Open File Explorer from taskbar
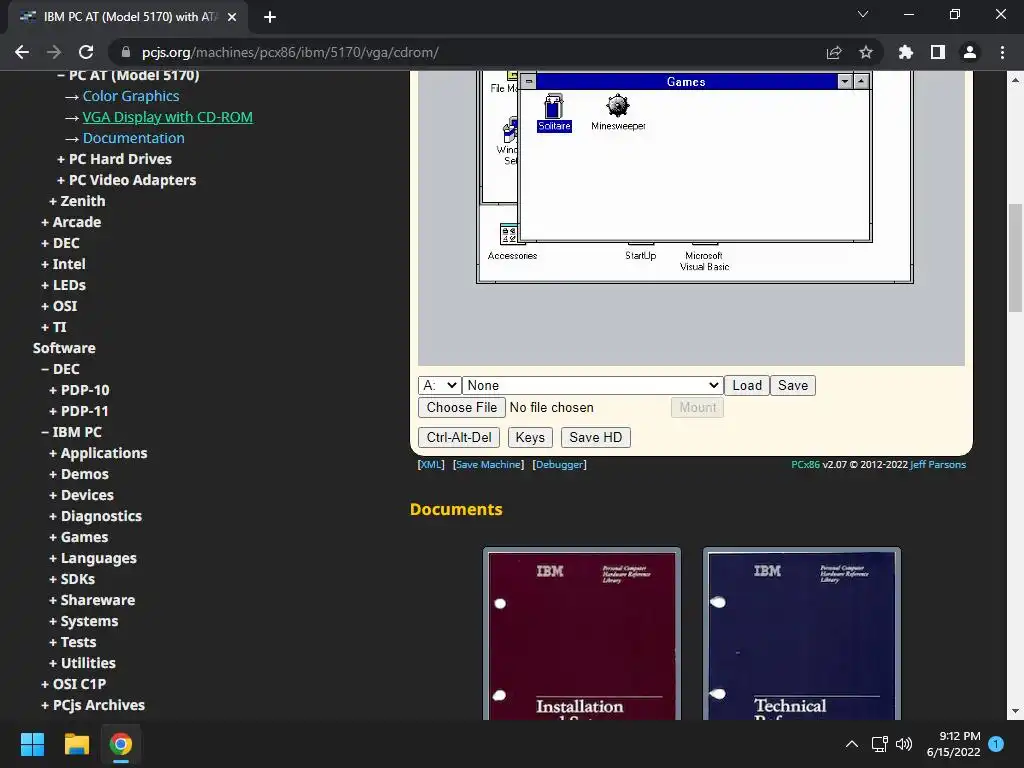 click(x=76, y=744)
